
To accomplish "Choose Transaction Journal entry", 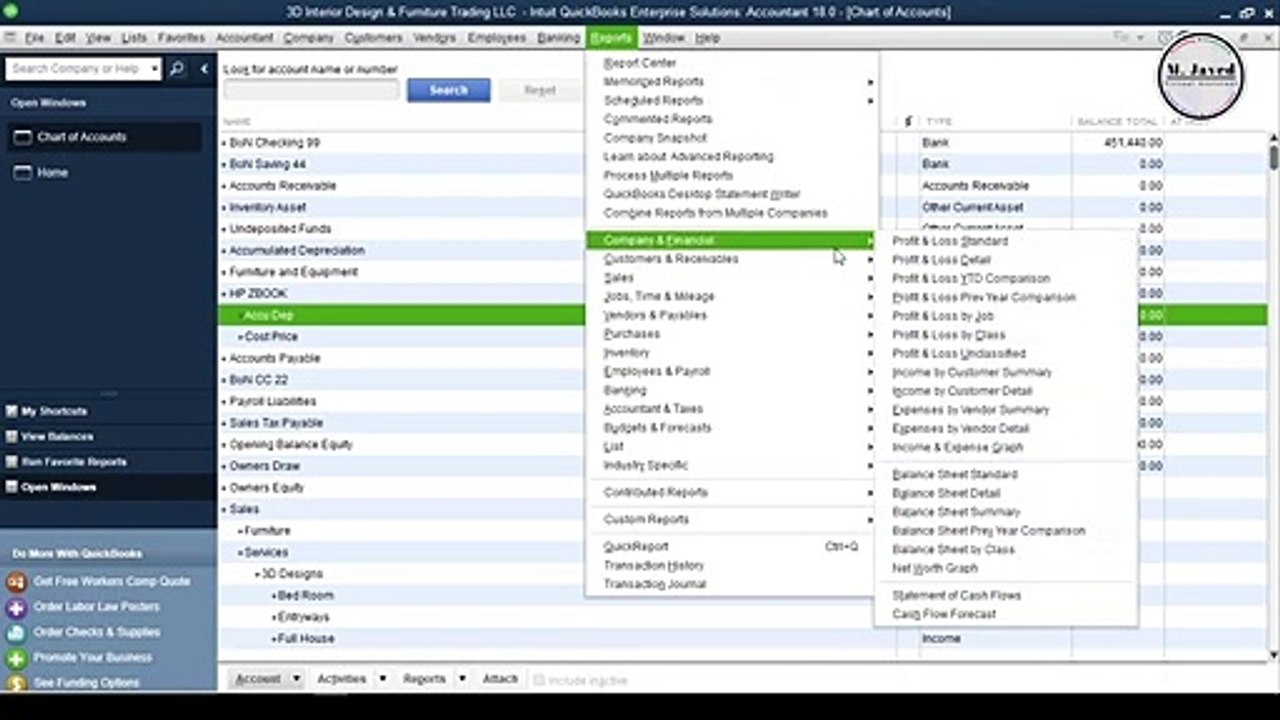I will click(x=655, y=584).
